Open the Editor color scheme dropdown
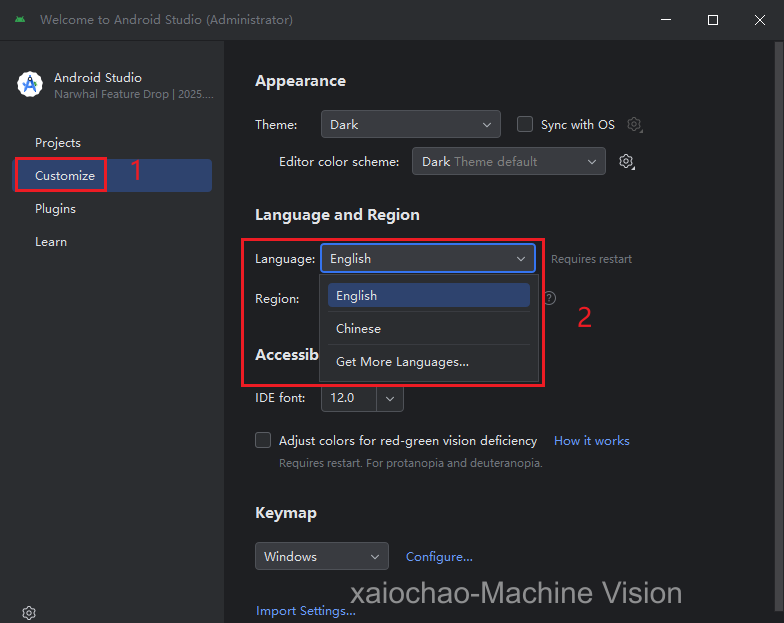Viewport: 784px width, 623px height. coord(508,161)
